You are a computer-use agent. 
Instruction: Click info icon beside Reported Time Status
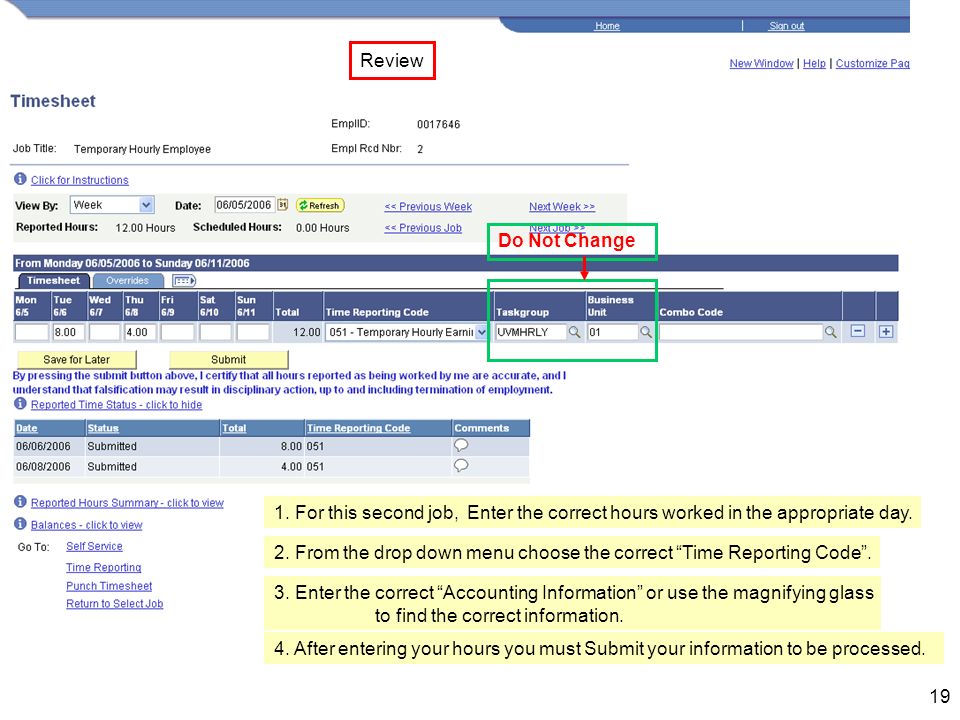click(20, 403)
